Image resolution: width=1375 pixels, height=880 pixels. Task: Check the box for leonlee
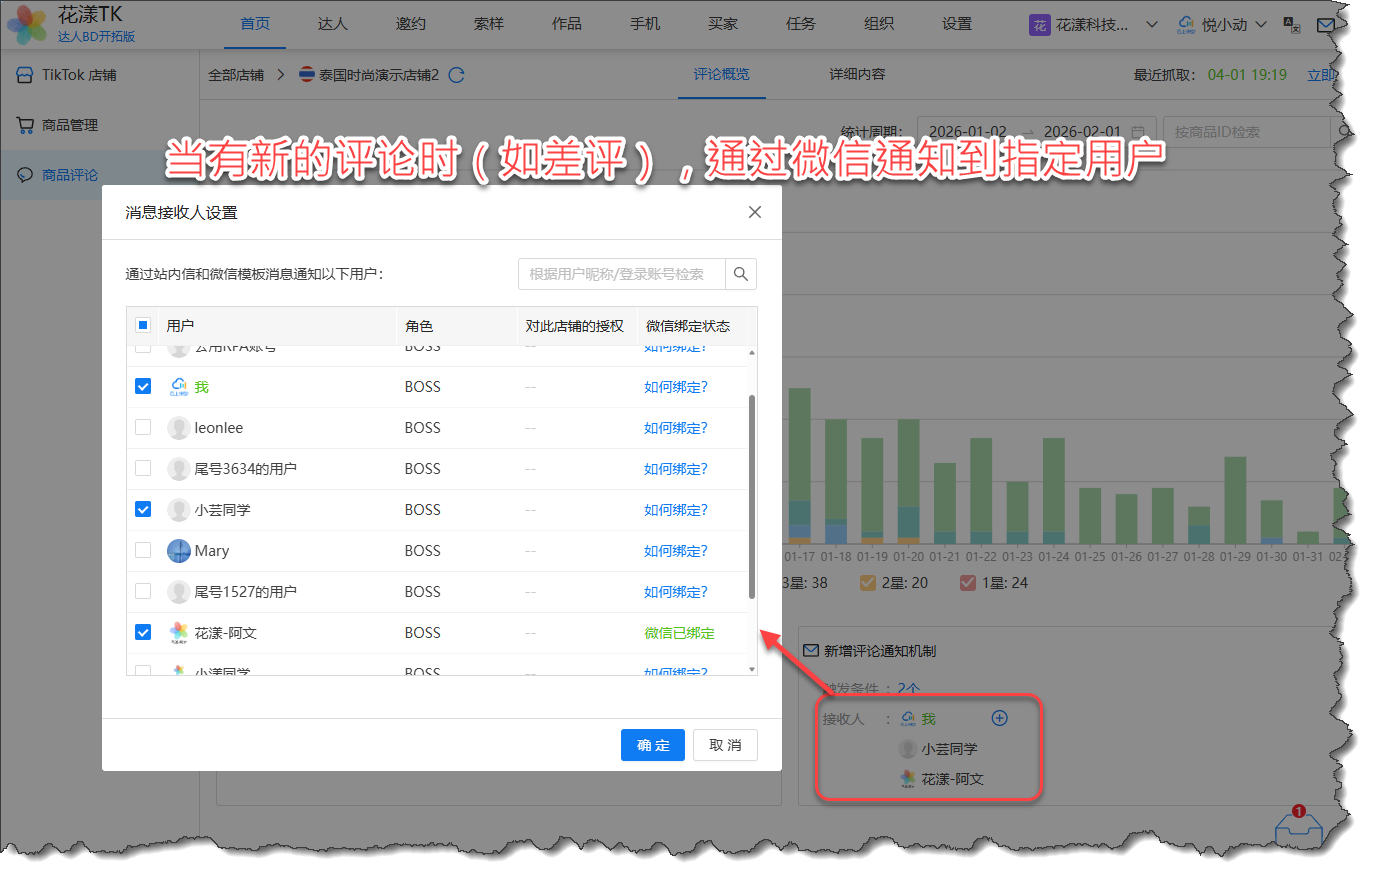(x=143, y=427)
